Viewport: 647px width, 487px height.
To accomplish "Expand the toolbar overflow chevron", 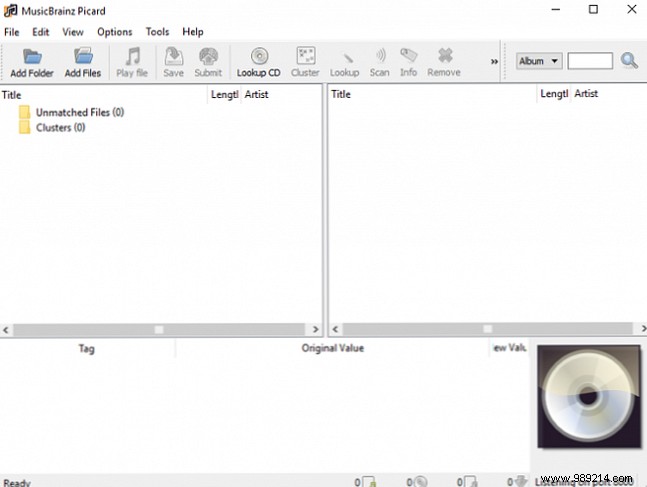I will (494, 61).
